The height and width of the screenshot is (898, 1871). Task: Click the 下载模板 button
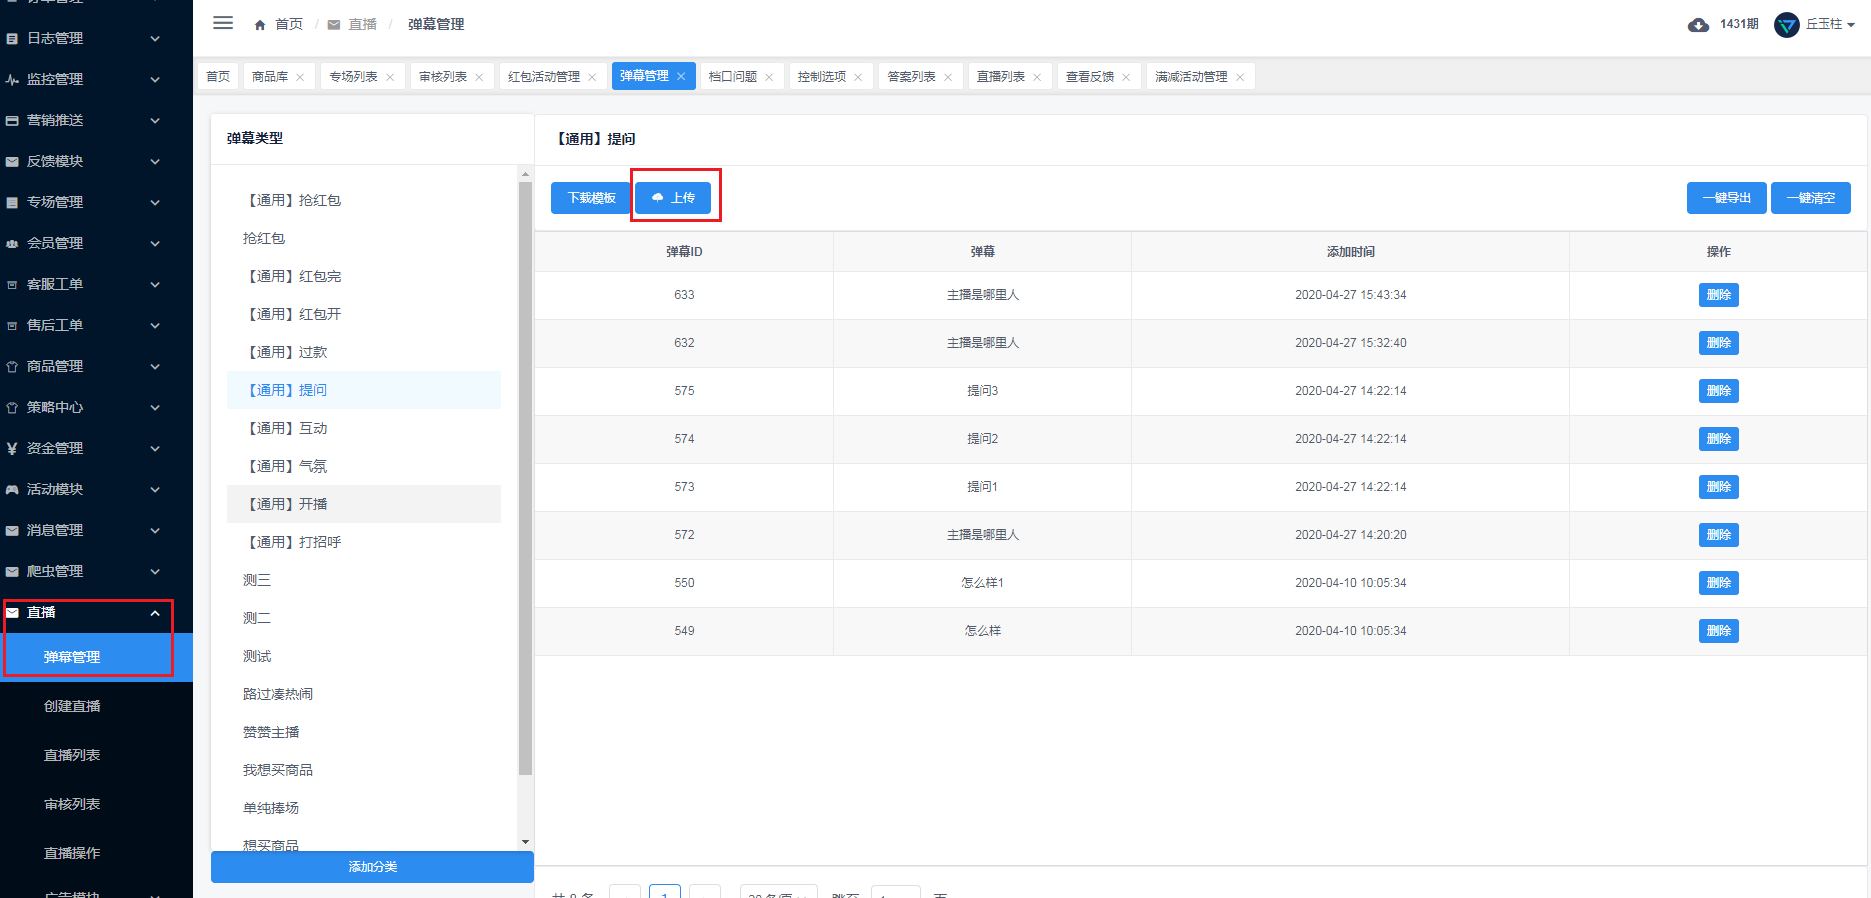[591, 198]
